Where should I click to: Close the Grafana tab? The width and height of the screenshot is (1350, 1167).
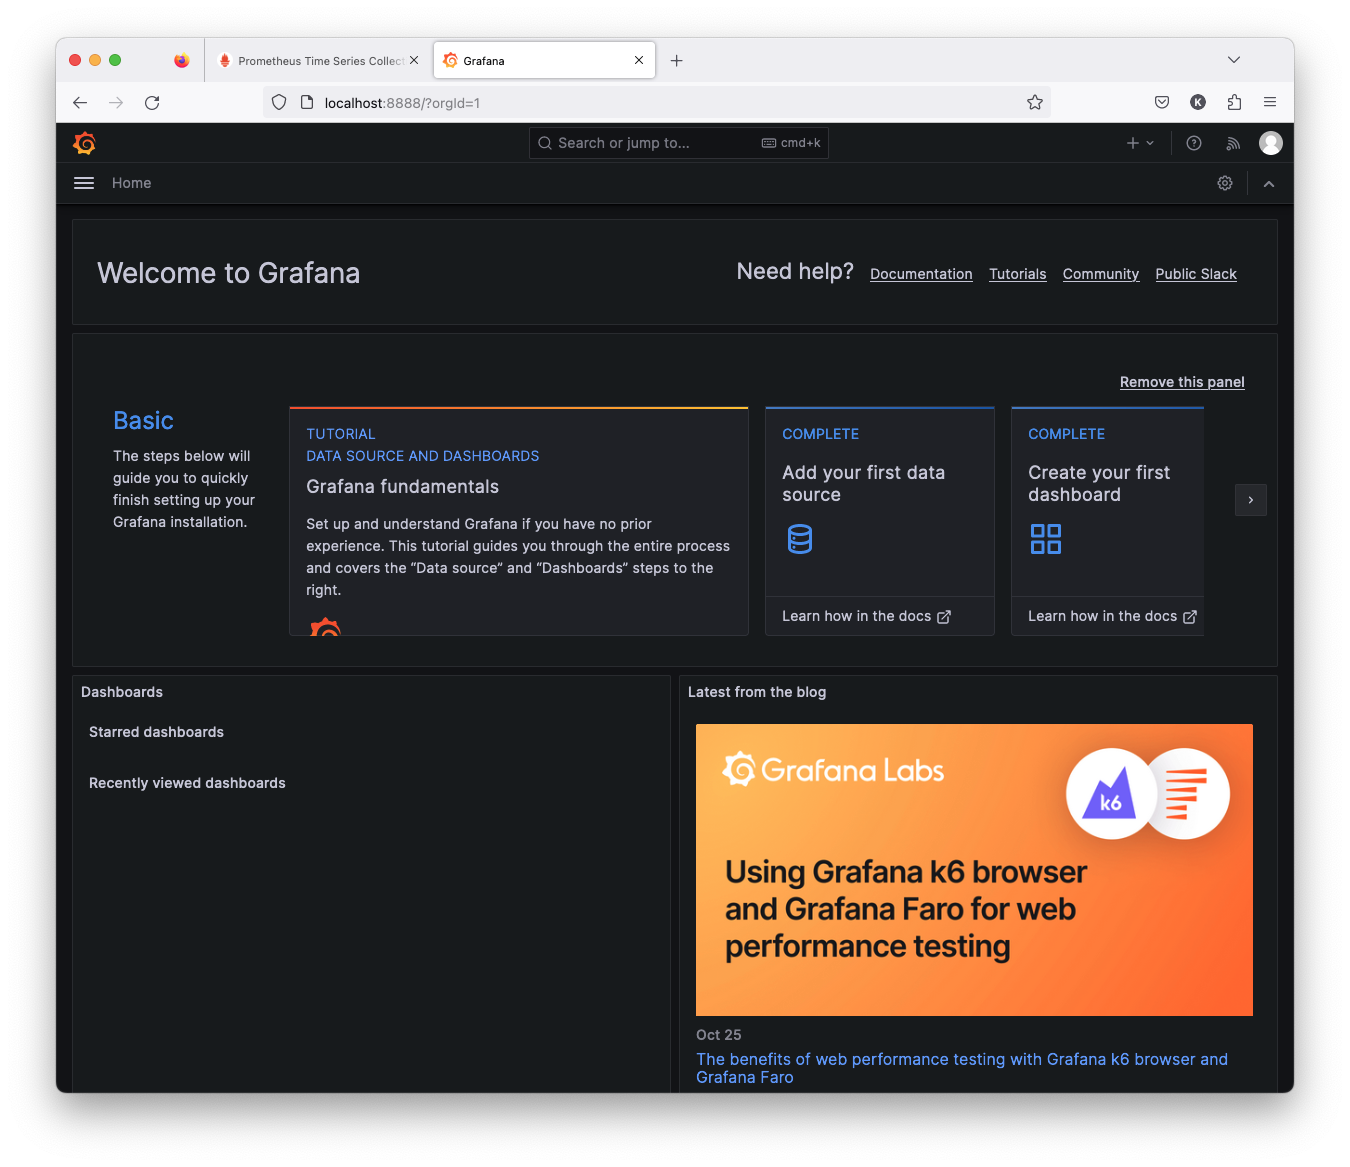tap(639, 60)
